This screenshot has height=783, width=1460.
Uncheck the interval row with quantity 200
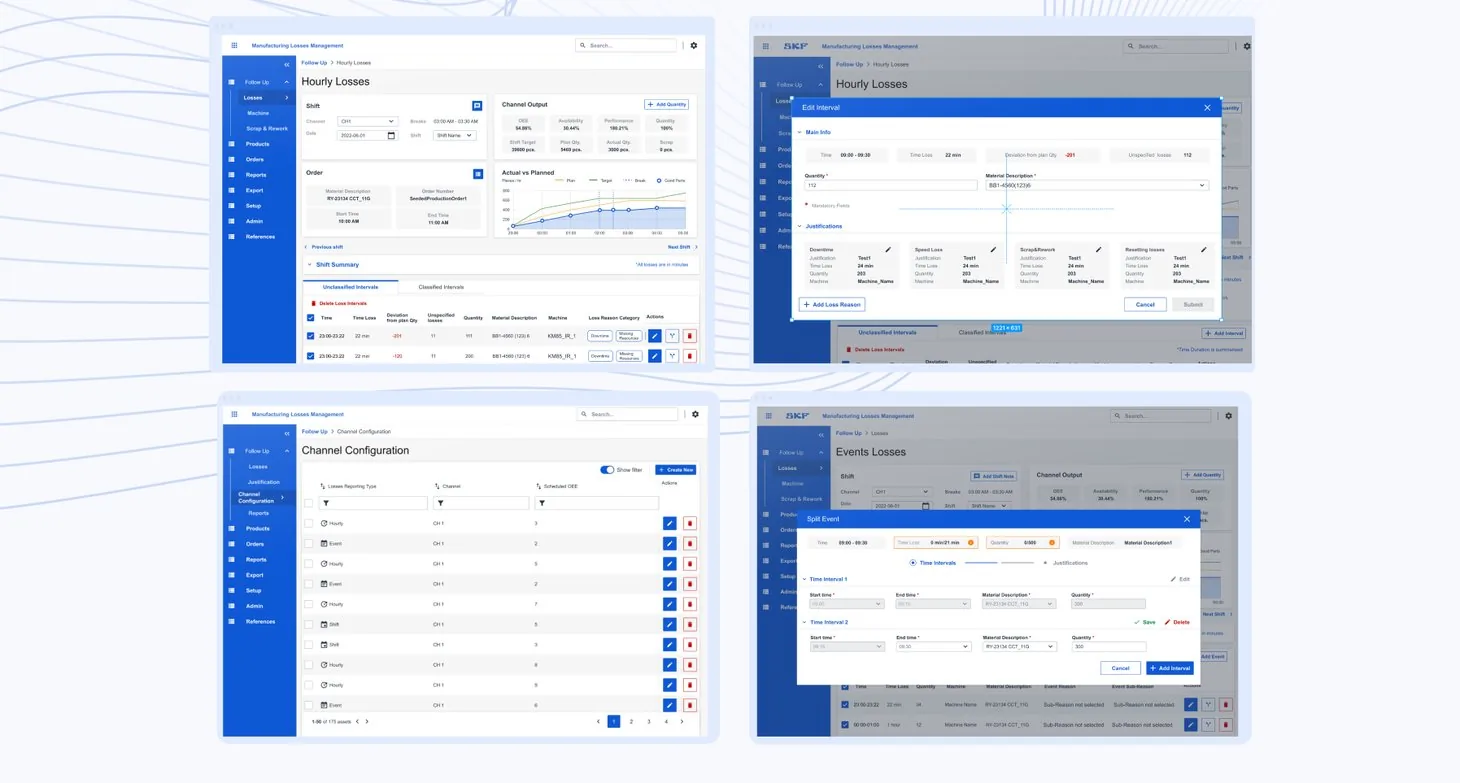coord(310,355)
